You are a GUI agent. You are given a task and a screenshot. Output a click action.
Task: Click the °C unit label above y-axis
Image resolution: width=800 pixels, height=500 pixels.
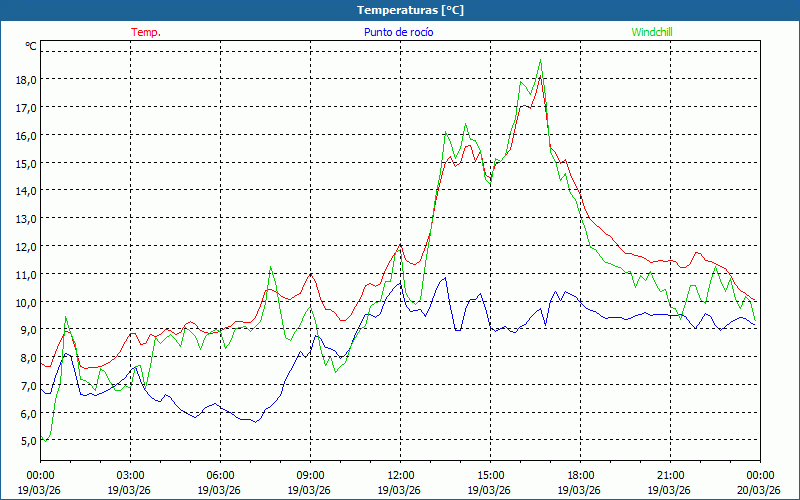tap(31, 46)
